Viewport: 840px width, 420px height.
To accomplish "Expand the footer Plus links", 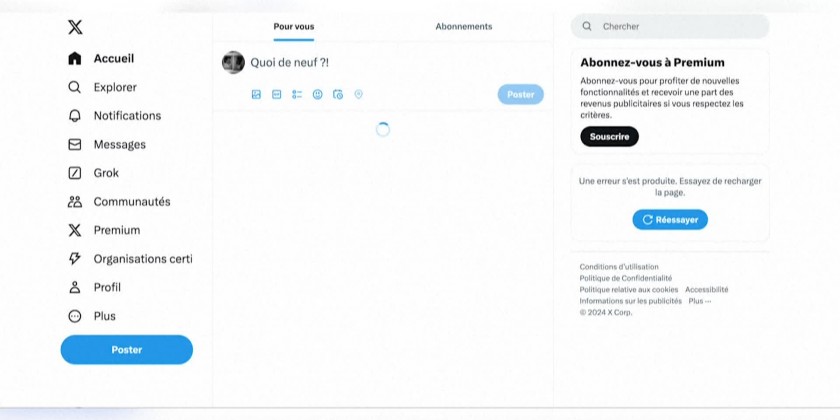I will point(699,301).
